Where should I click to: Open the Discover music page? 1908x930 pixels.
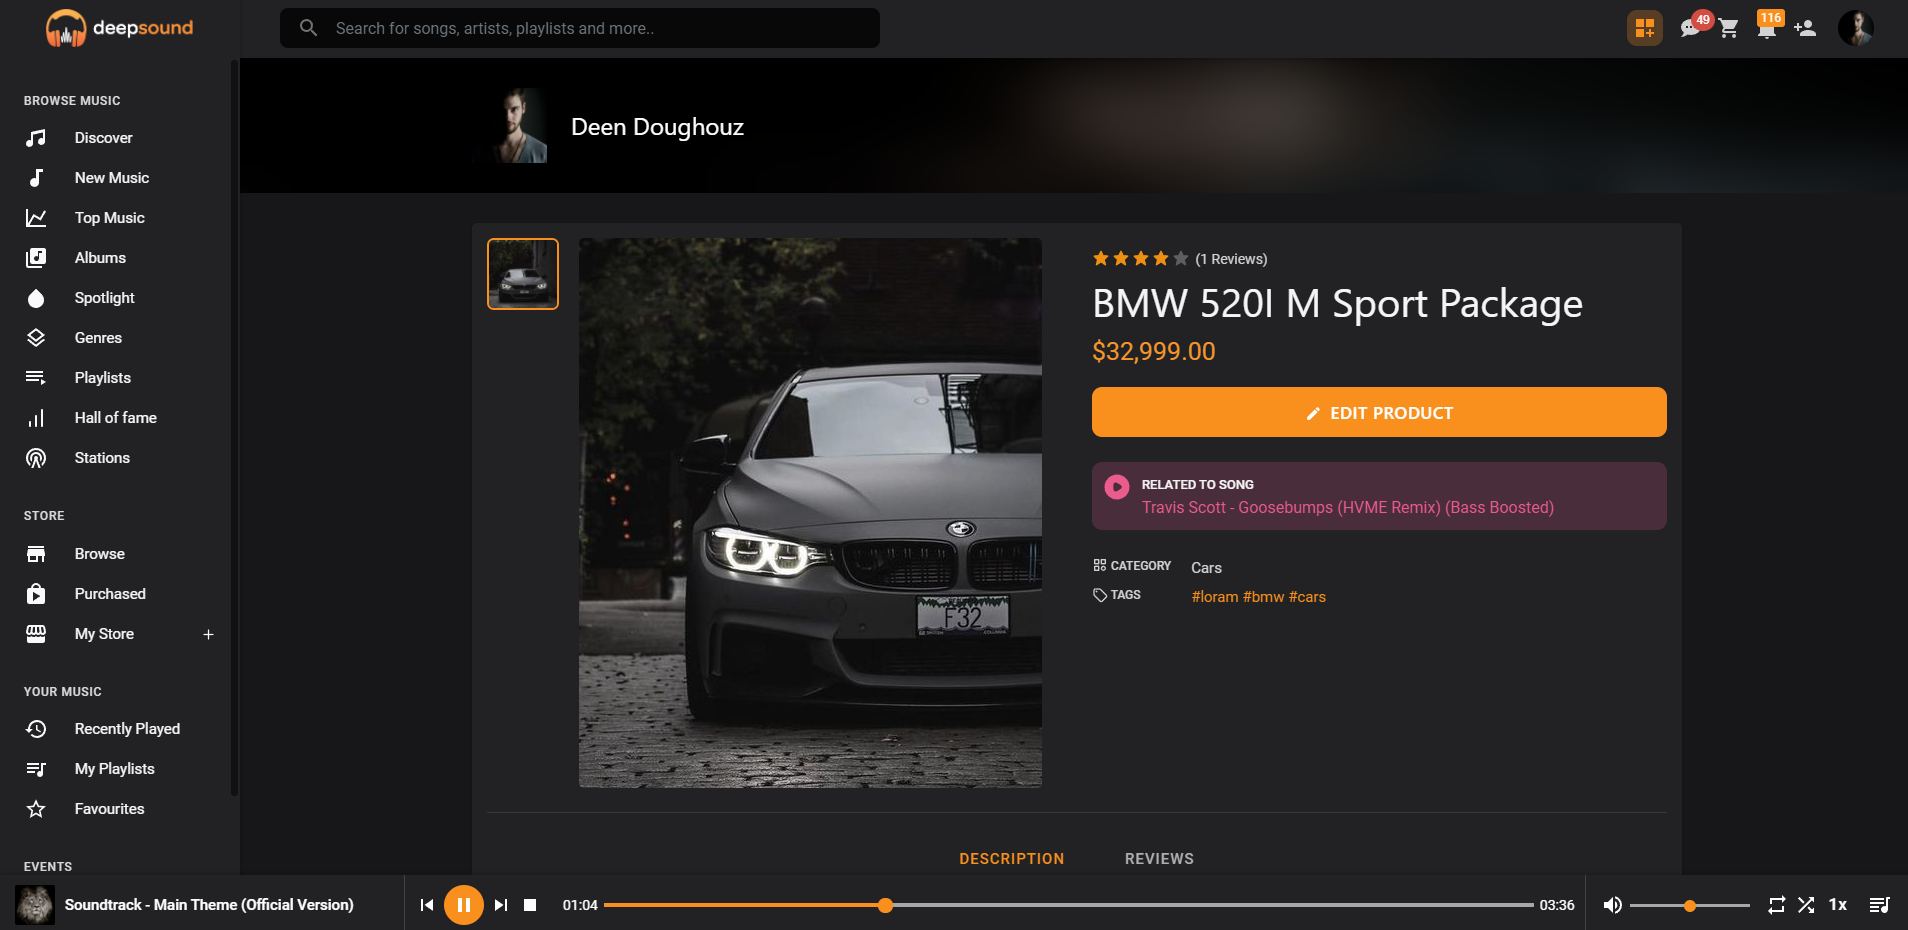(x=103, y=138)
